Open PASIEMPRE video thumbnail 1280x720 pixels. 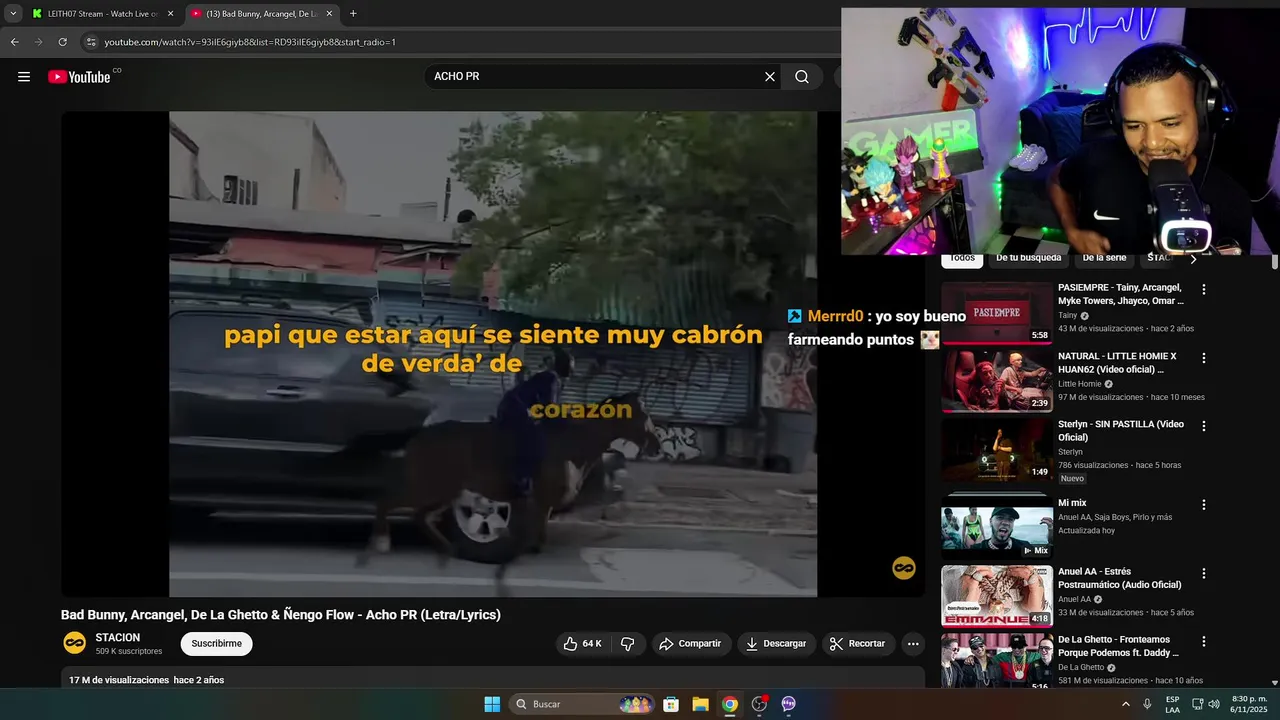click(x=997, y=313)
